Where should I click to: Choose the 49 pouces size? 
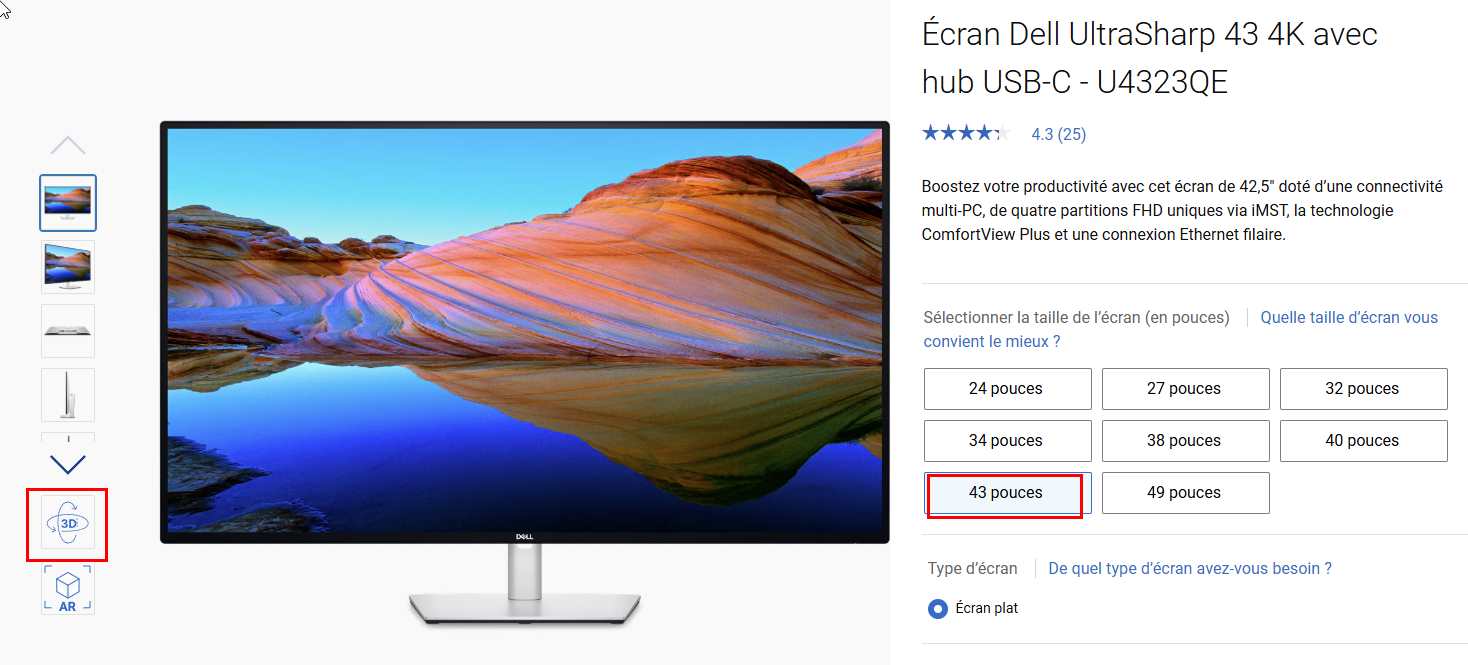pyautogui.click(x=1185, y=493)
